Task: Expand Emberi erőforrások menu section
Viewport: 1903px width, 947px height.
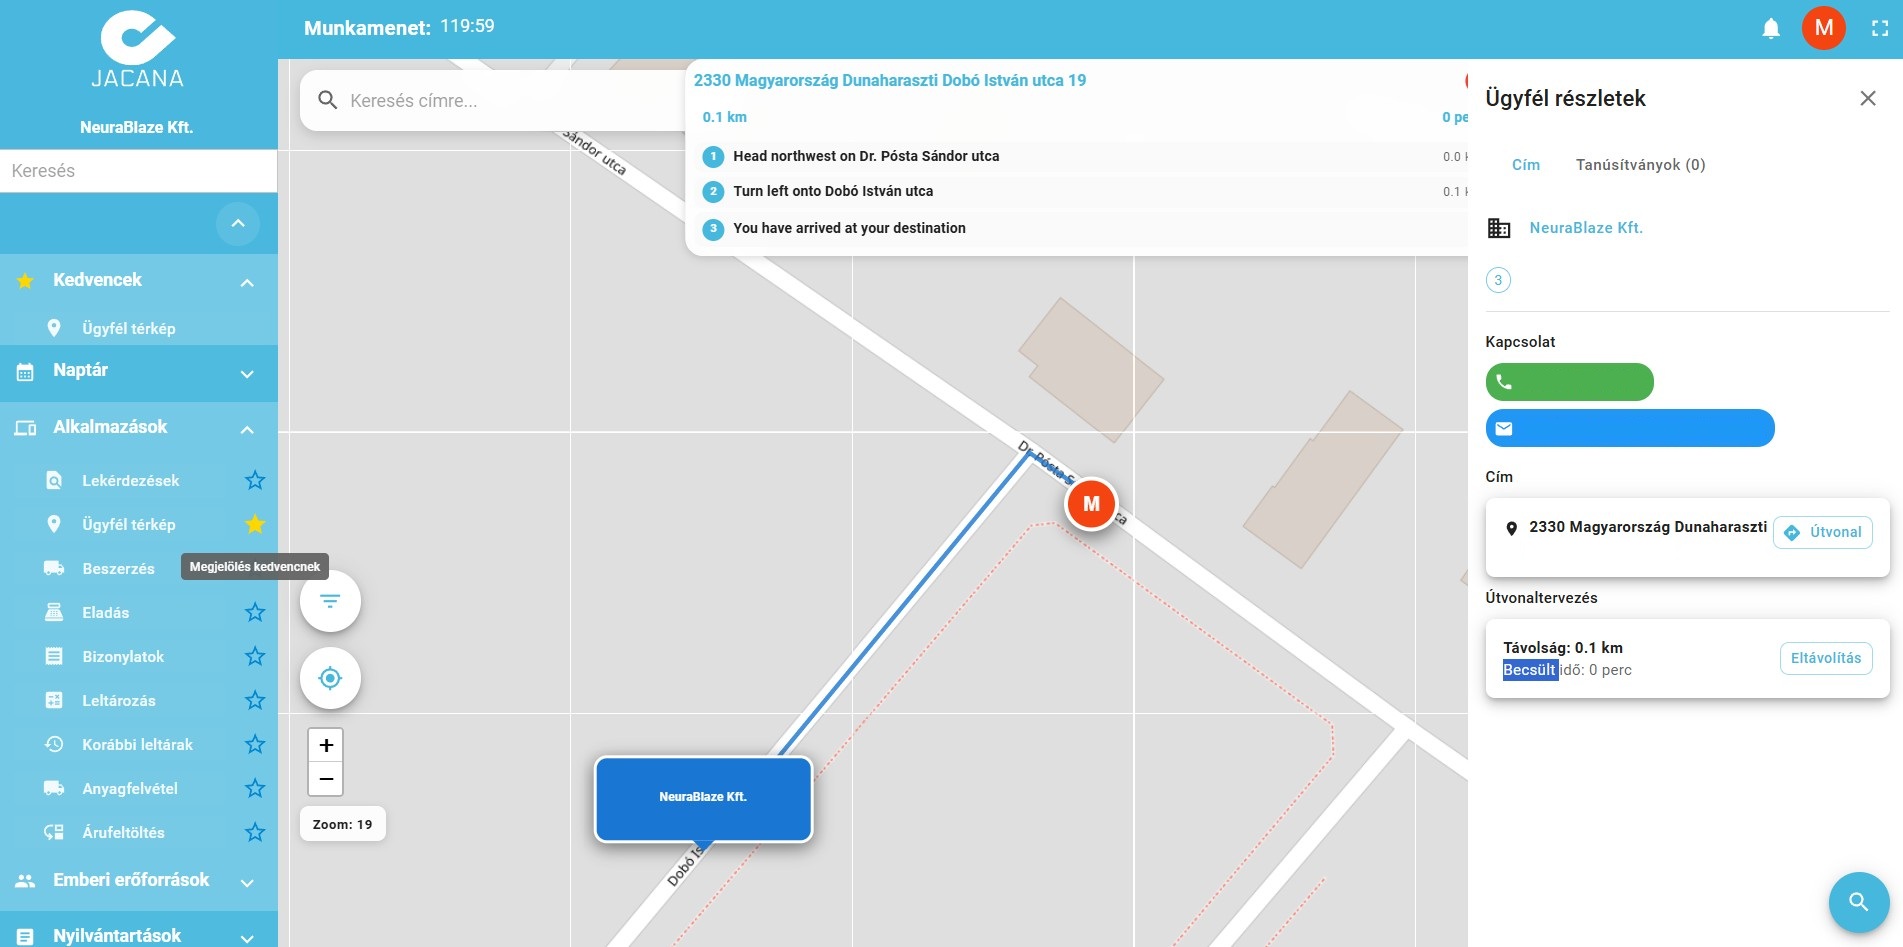Action: pos(247,883)
